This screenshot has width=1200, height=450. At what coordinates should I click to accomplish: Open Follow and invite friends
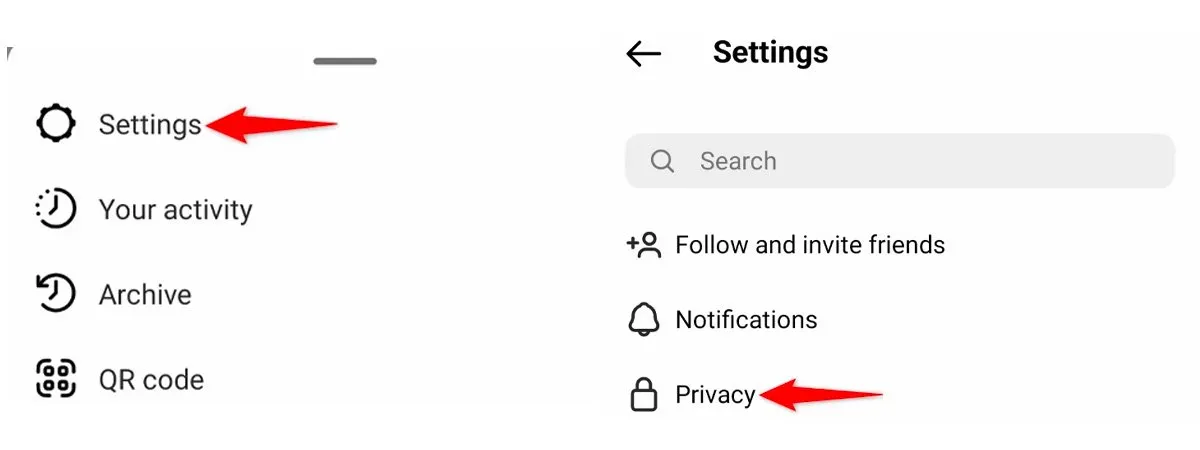(810, 244)
